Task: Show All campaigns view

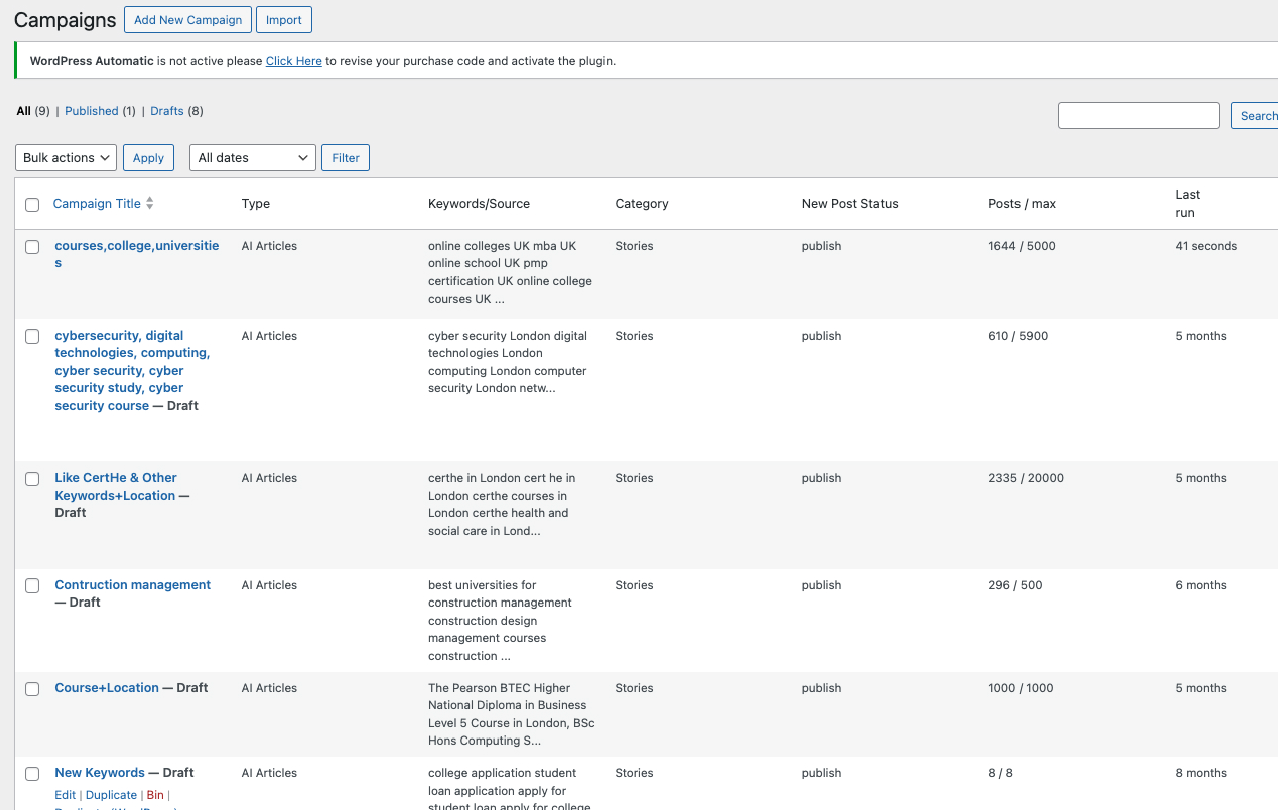Action: (24, 111)
